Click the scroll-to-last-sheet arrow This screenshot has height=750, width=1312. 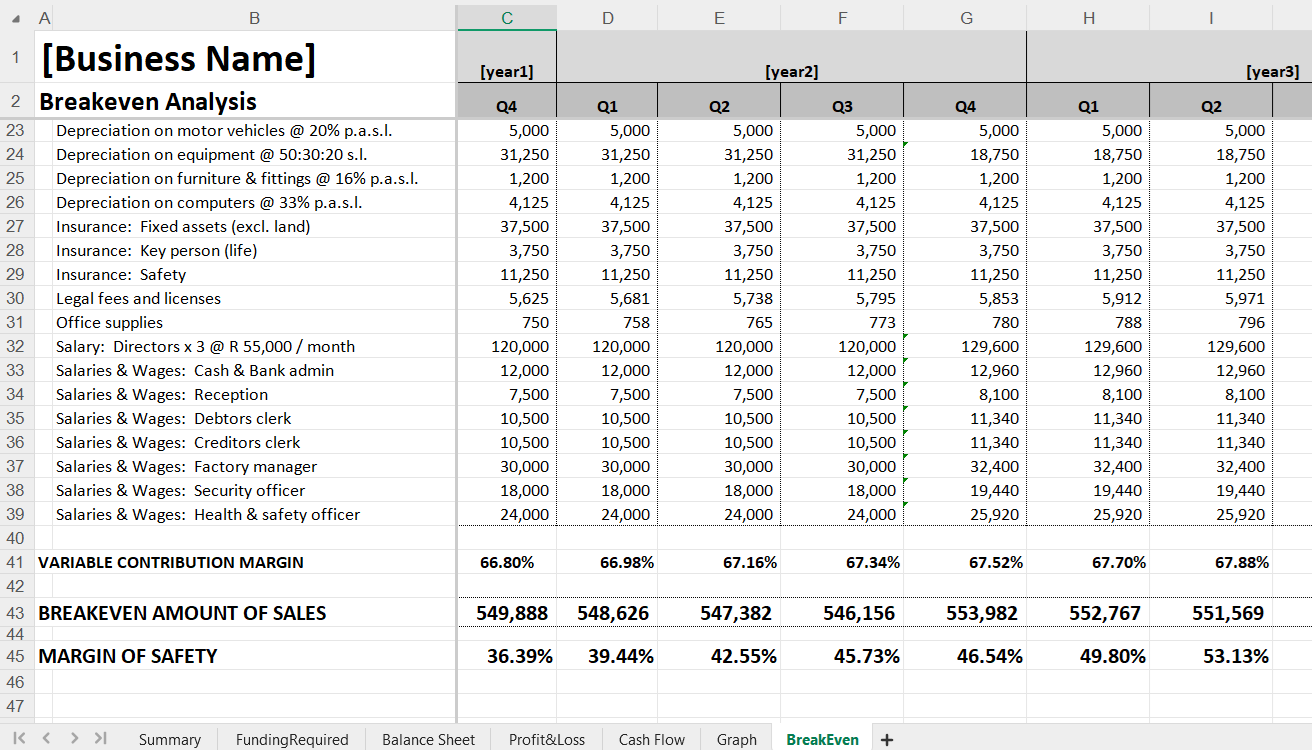point(100,738)
